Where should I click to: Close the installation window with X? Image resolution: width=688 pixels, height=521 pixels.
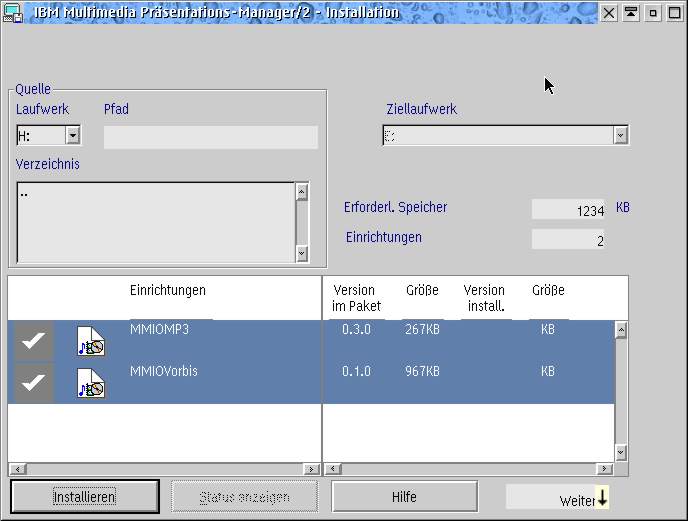point(609,13)
